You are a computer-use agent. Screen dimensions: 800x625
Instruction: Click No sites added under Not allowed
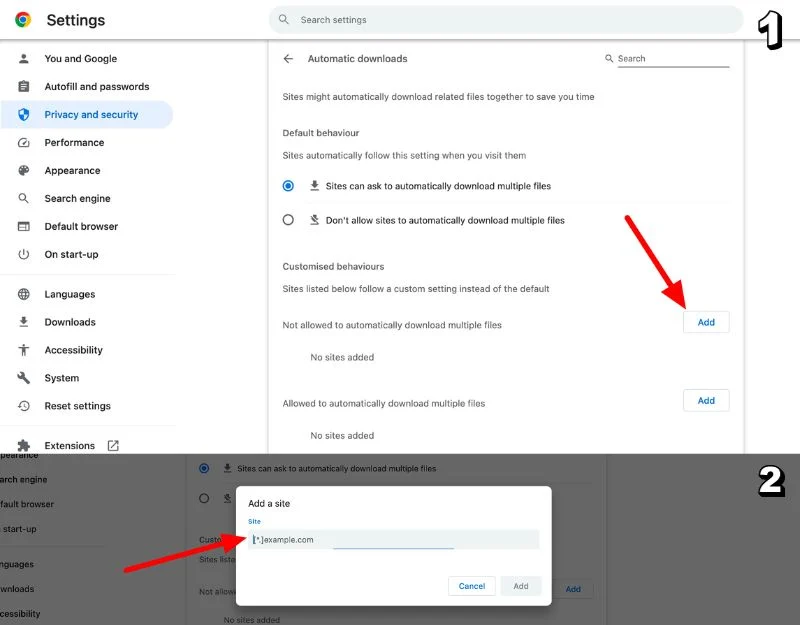[342, 357]
